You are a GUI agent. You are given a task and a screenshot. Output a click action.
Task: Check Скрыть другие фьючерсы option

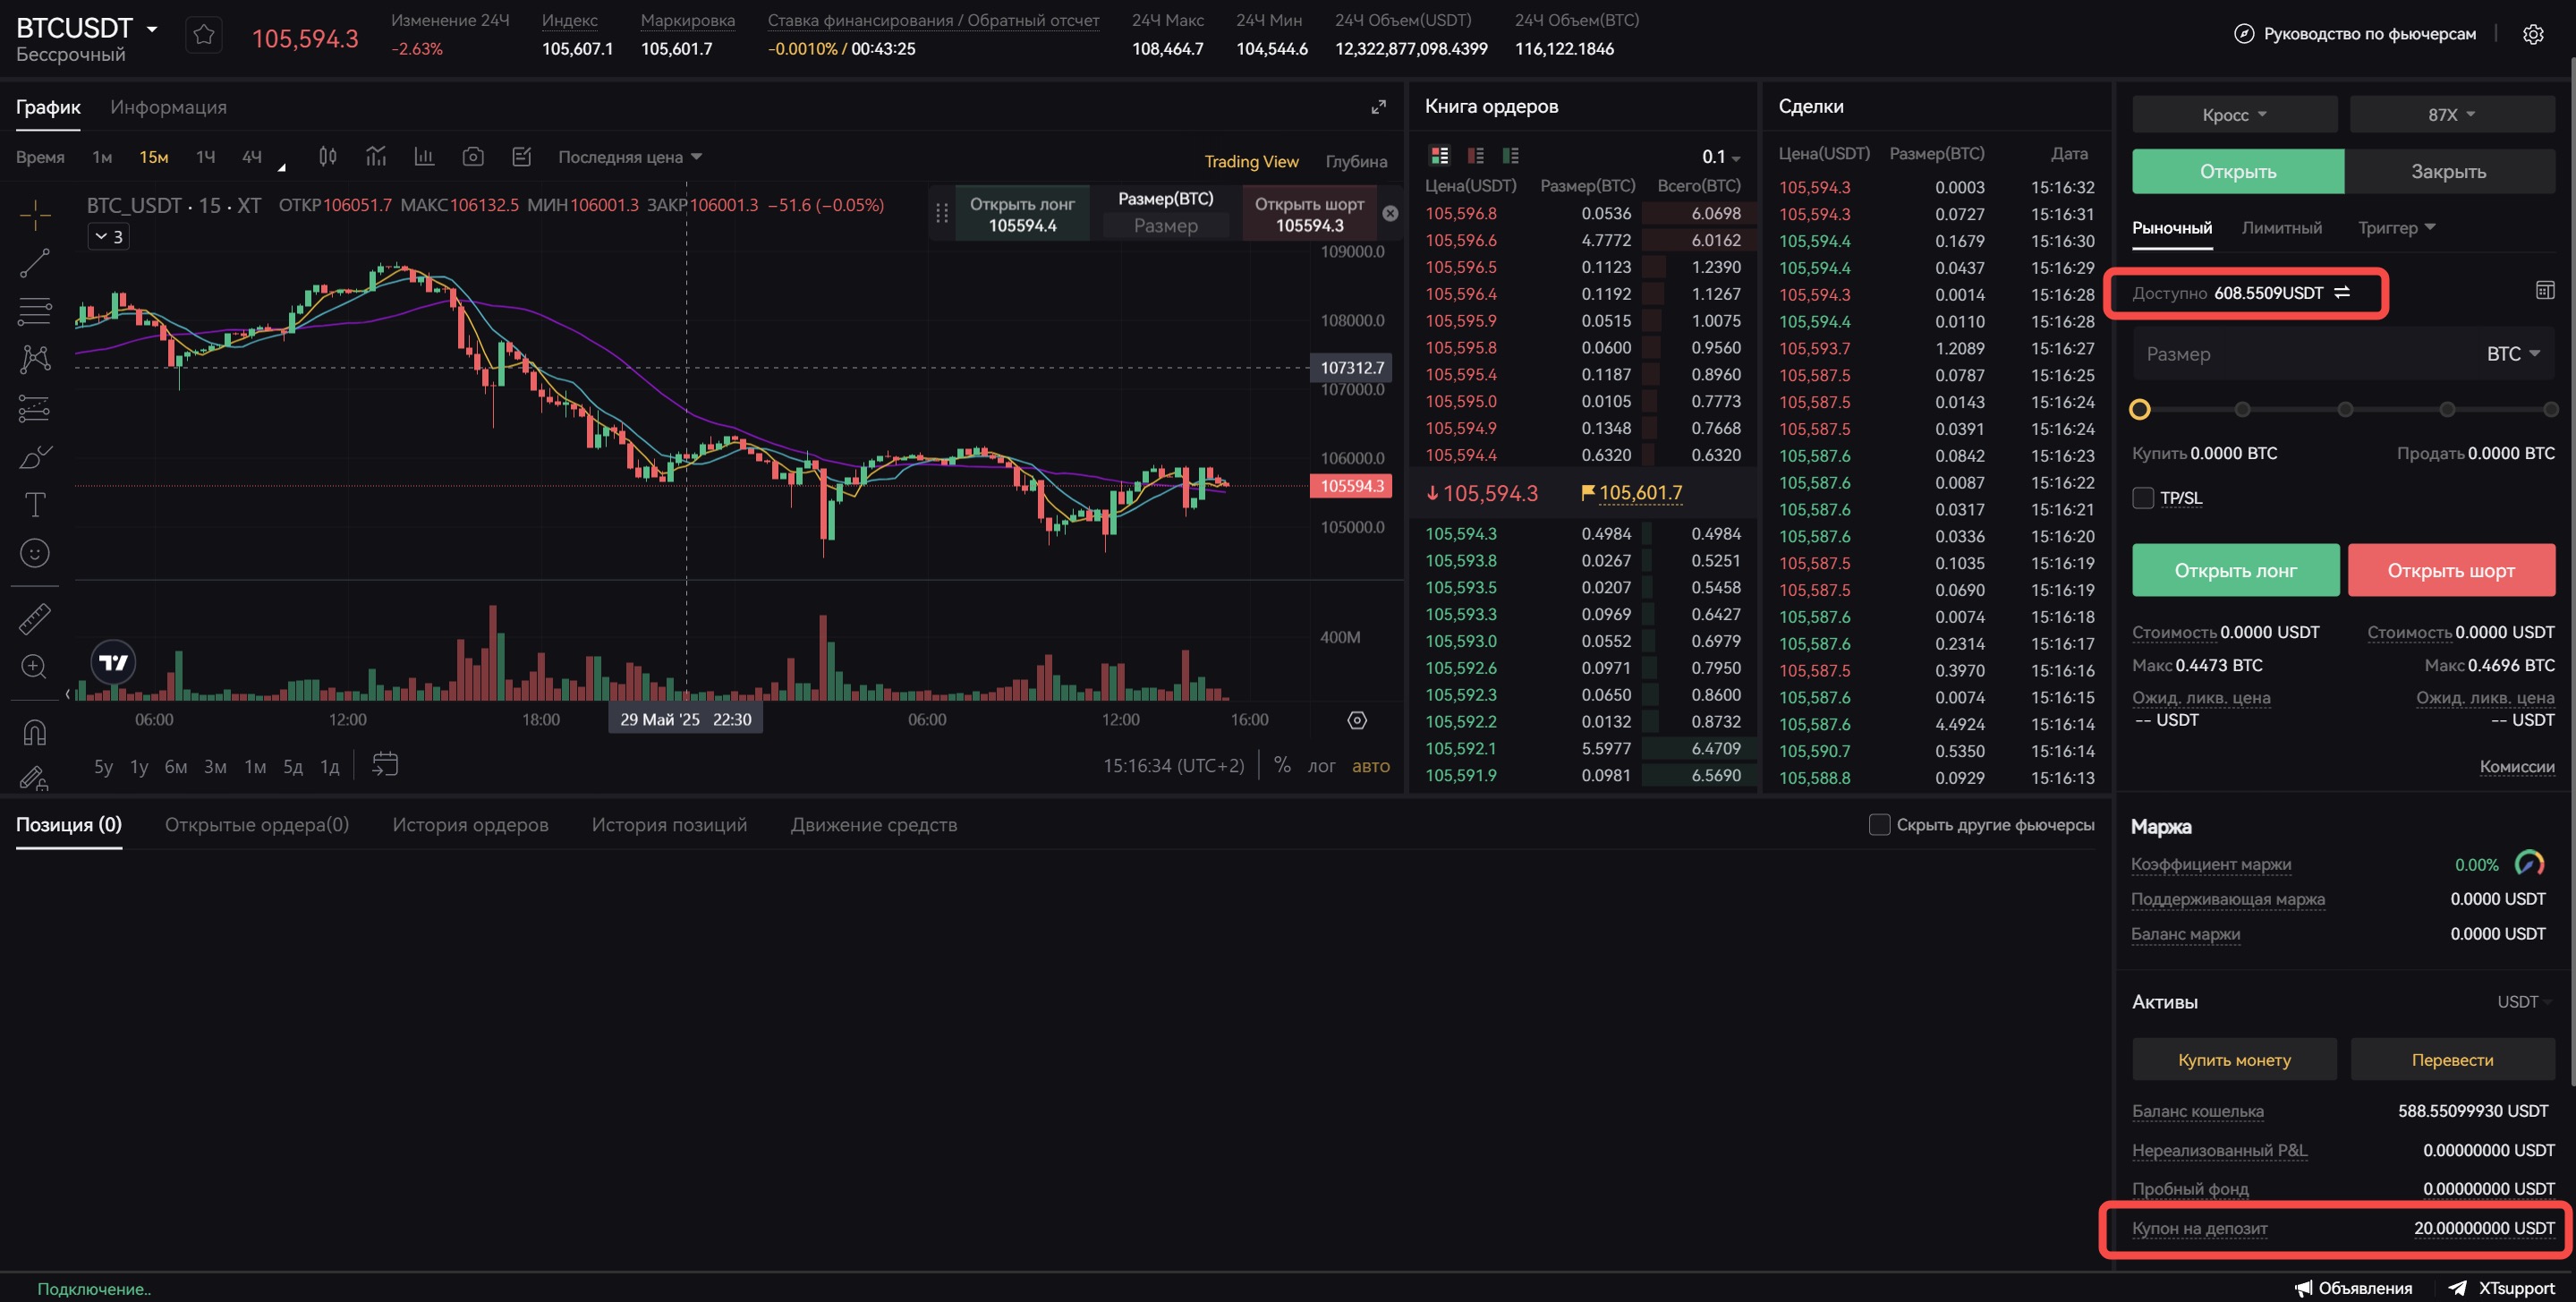[1879, 825]
